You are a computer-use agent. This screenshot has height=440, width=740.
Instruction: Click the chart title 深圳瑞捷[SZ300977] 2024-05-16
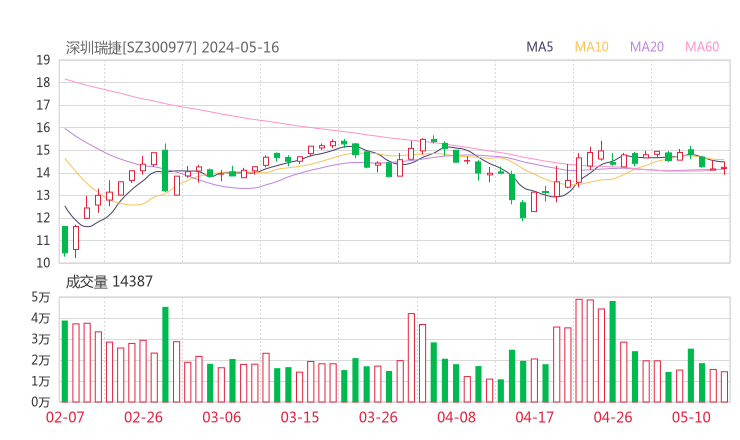coord(172,48)
